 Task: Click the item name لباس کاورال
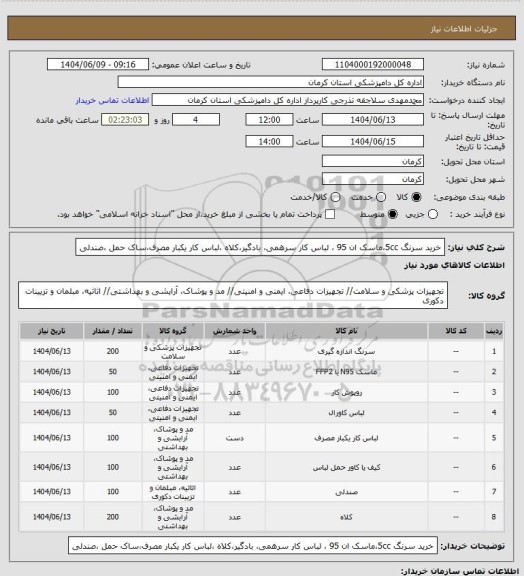(x=346, y=413)
